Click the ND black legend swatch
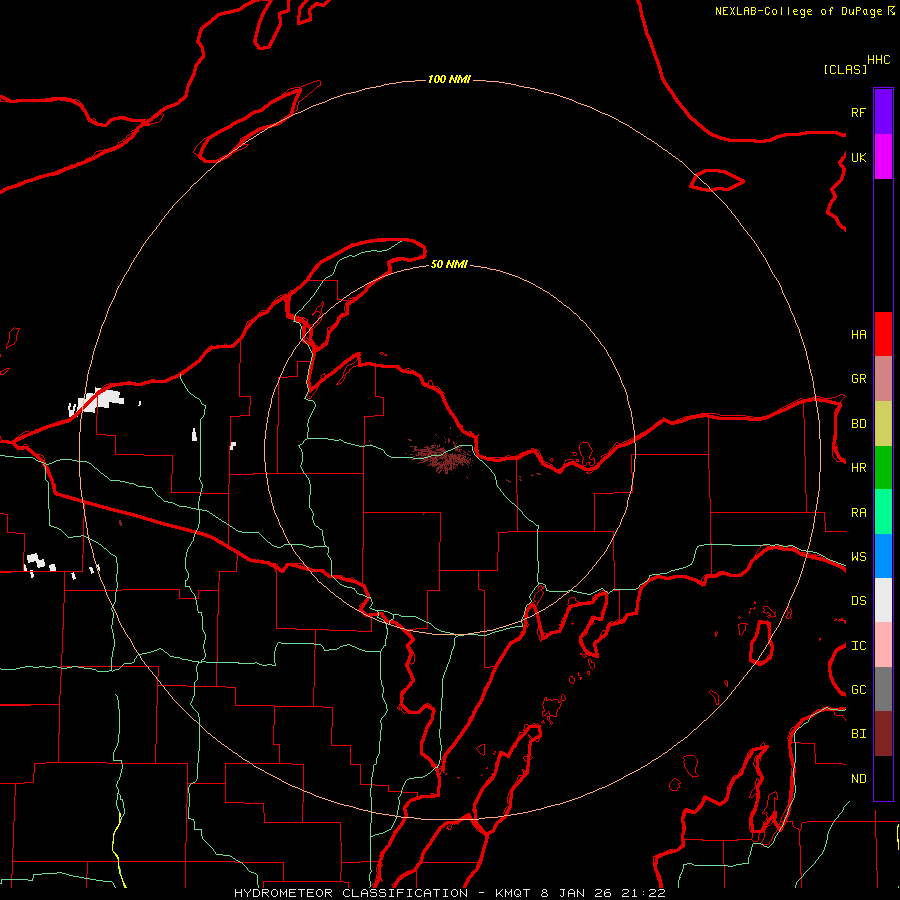Screen dimensions: 900x900 click(x=883, y=778)
